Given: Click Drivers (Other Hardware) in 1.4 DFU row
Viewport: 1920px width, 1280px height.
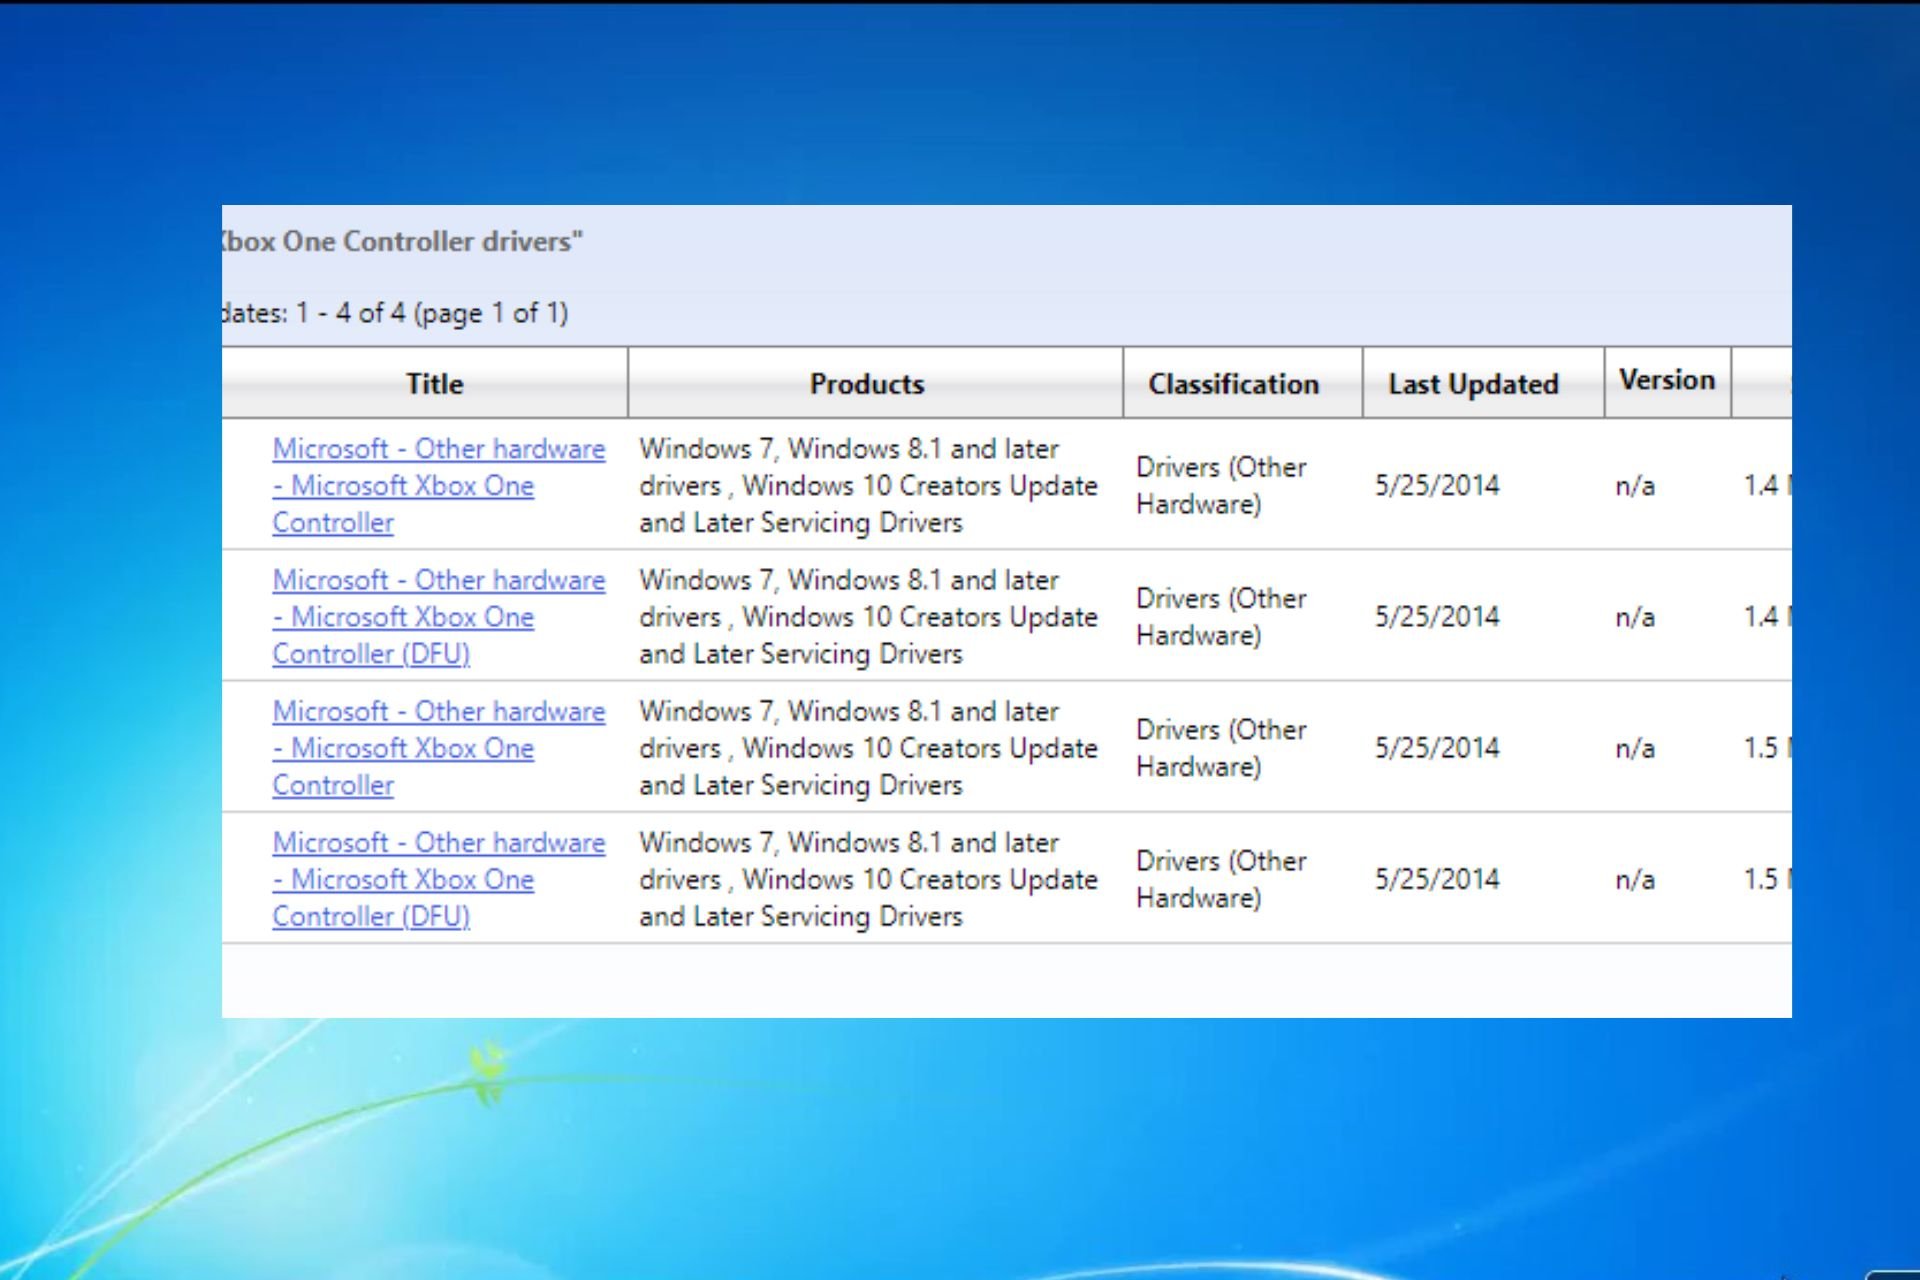Looking at the screenshot, I should [x=1221, y=616].
